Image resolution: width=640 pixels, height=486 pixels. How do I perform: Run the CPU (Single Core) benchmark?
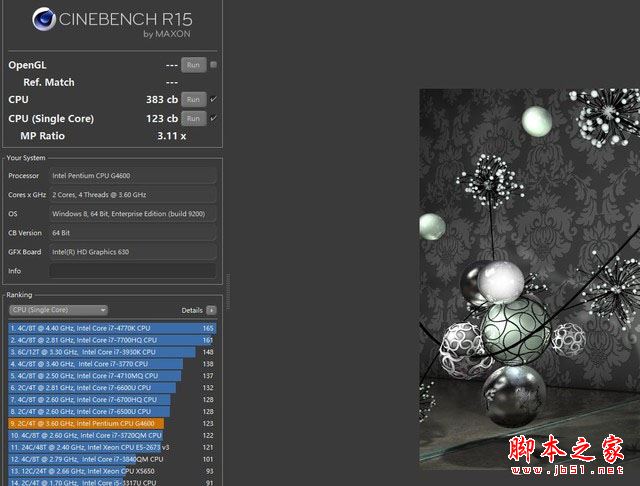(193, 118)
